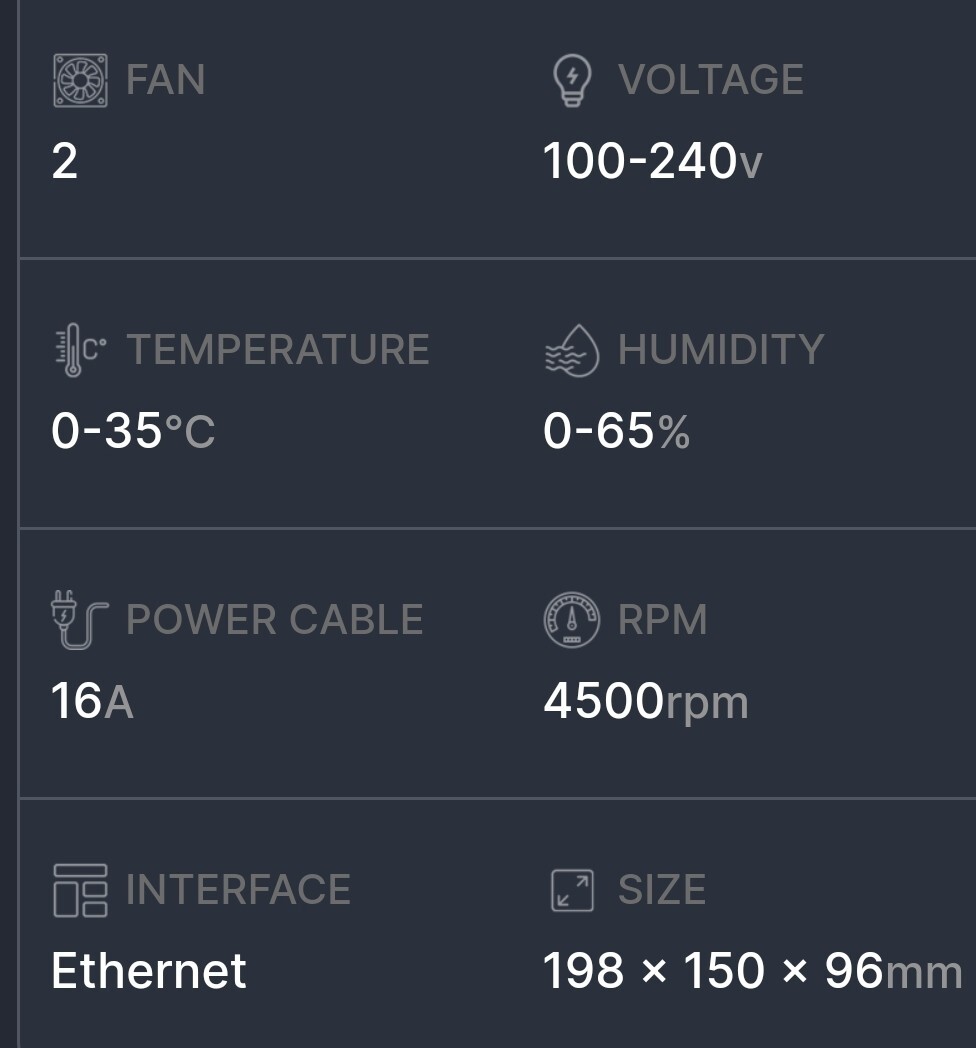This screenshot has width=976, height=1048.
Task: Click the 0-65% humidity value
Action: [x=616, y=430]
